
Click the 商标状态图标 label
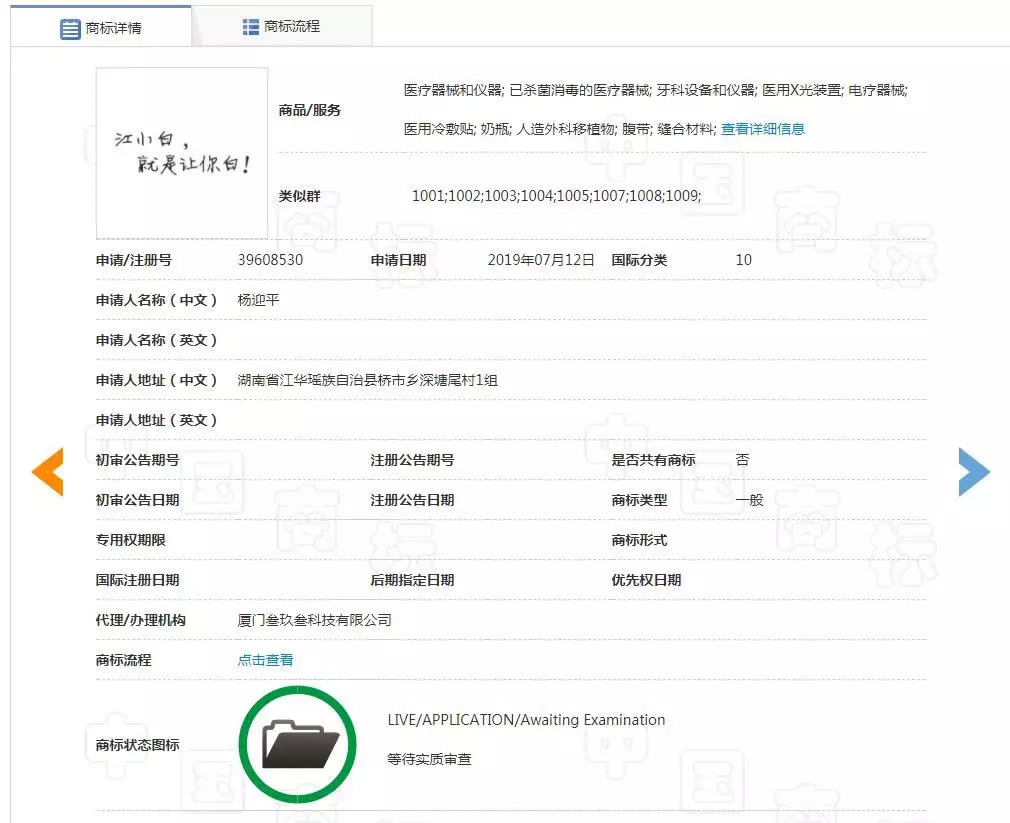click(x=137, y=744)
